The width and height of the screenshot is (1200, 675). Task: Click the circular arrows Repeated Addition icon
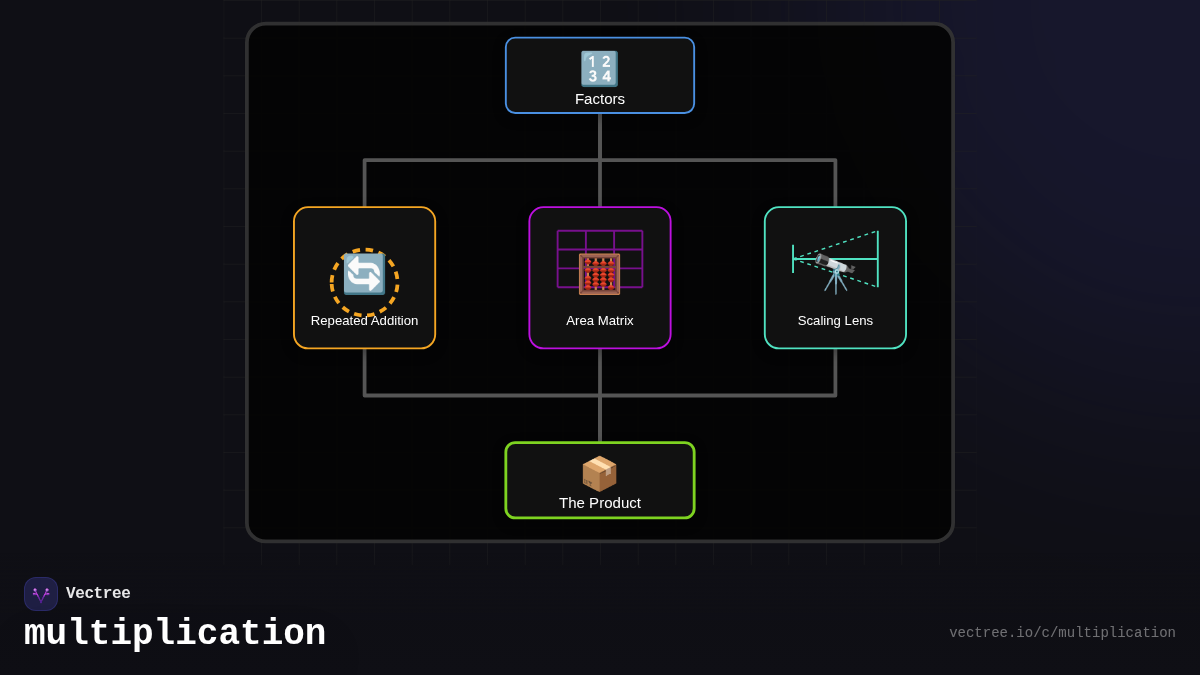(364, 274)
